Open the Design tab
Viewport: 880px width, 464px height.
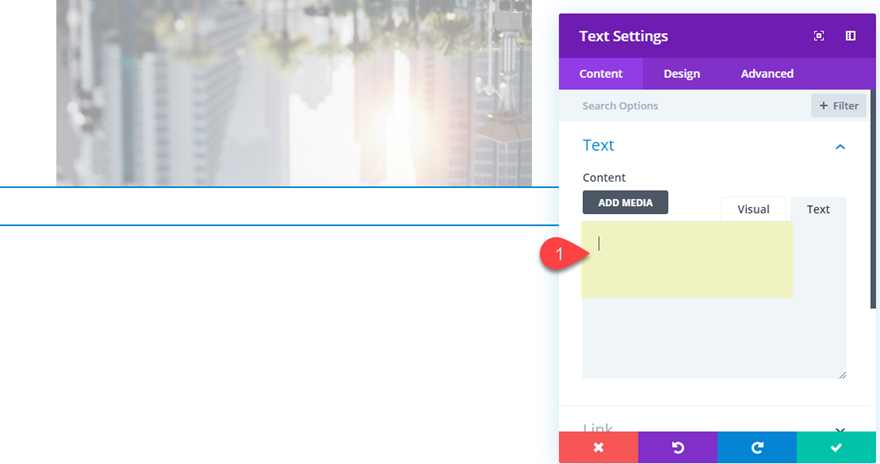click(x=681, y=73)
